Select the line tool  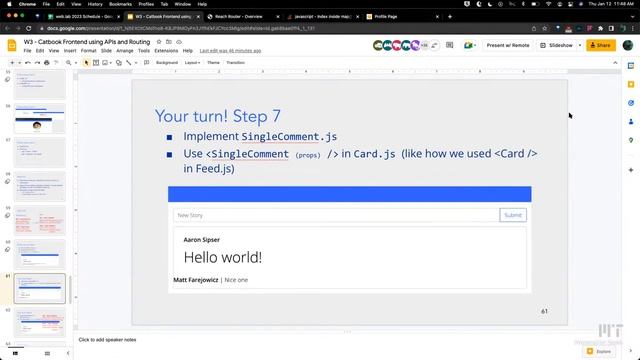coord(129,63)
